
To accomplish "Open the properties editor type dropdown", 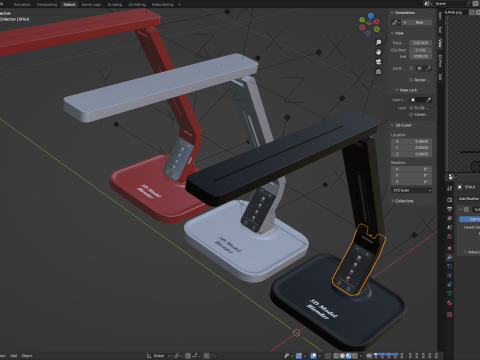I will pyautogui.click(x=452, y=177).
